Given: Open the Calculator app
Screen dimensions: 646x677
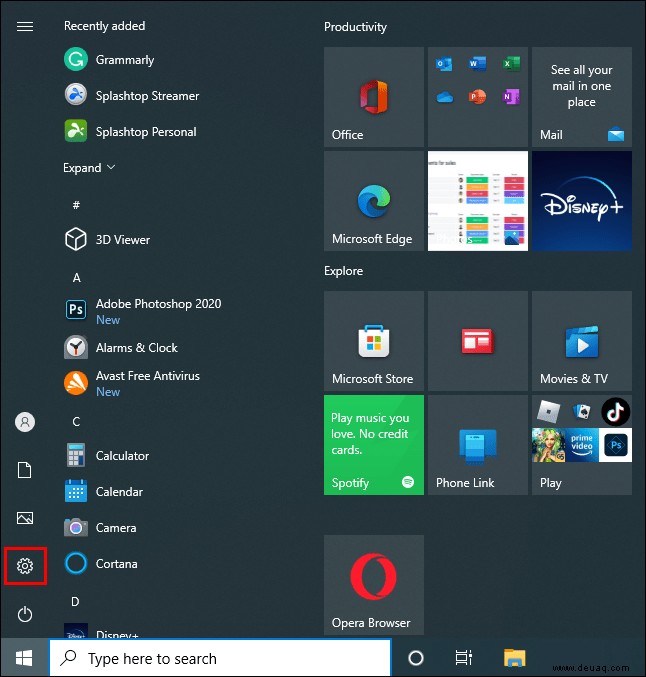Looking at the screenshot, I should 107,455.
